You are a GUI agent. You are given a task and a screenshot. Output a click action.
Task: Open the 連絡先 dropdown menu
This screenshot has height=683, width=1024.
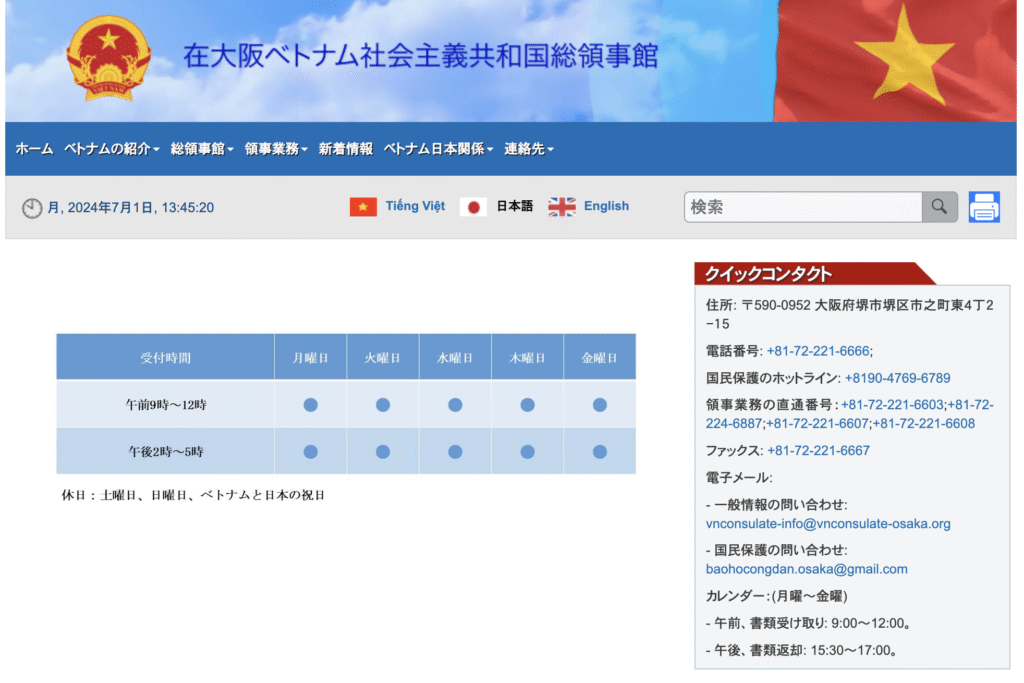[528, 149]
